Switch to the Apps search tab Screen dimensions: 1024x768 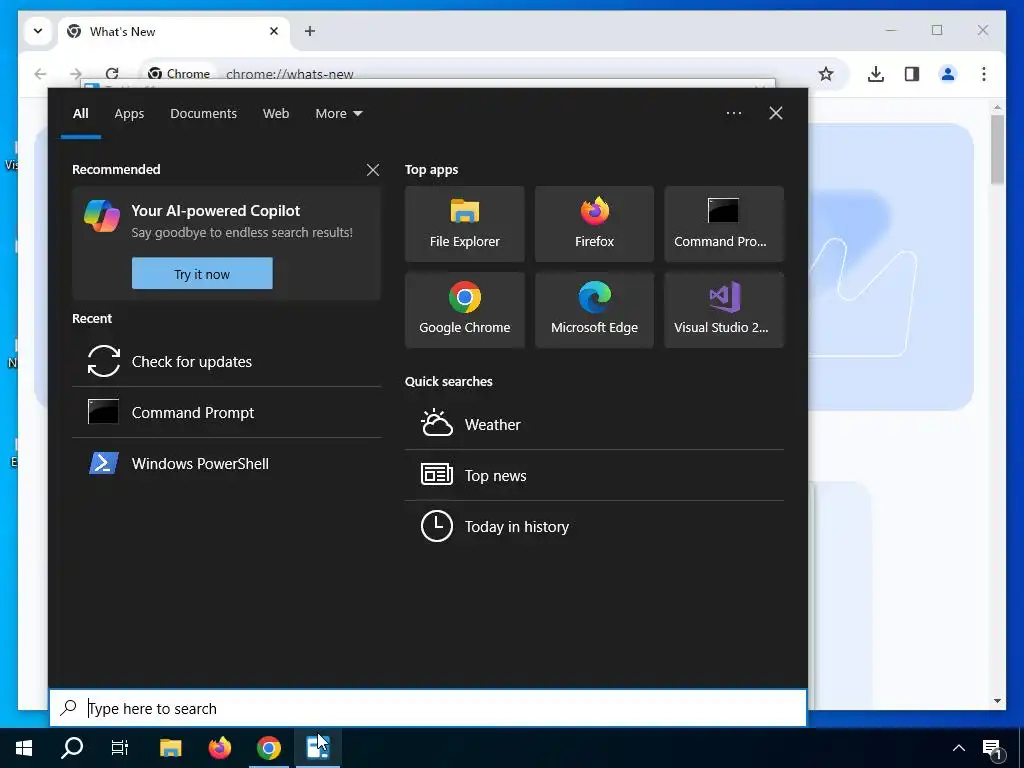[x=129, y=114]
